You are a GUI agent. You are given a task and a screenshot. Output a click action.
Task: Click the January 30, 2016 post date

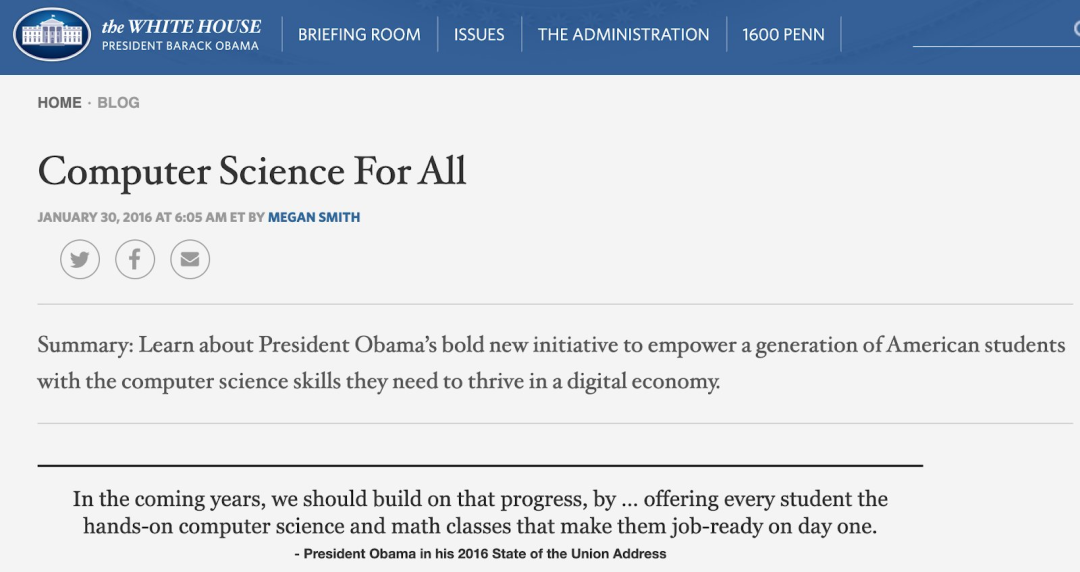(94, 217)
